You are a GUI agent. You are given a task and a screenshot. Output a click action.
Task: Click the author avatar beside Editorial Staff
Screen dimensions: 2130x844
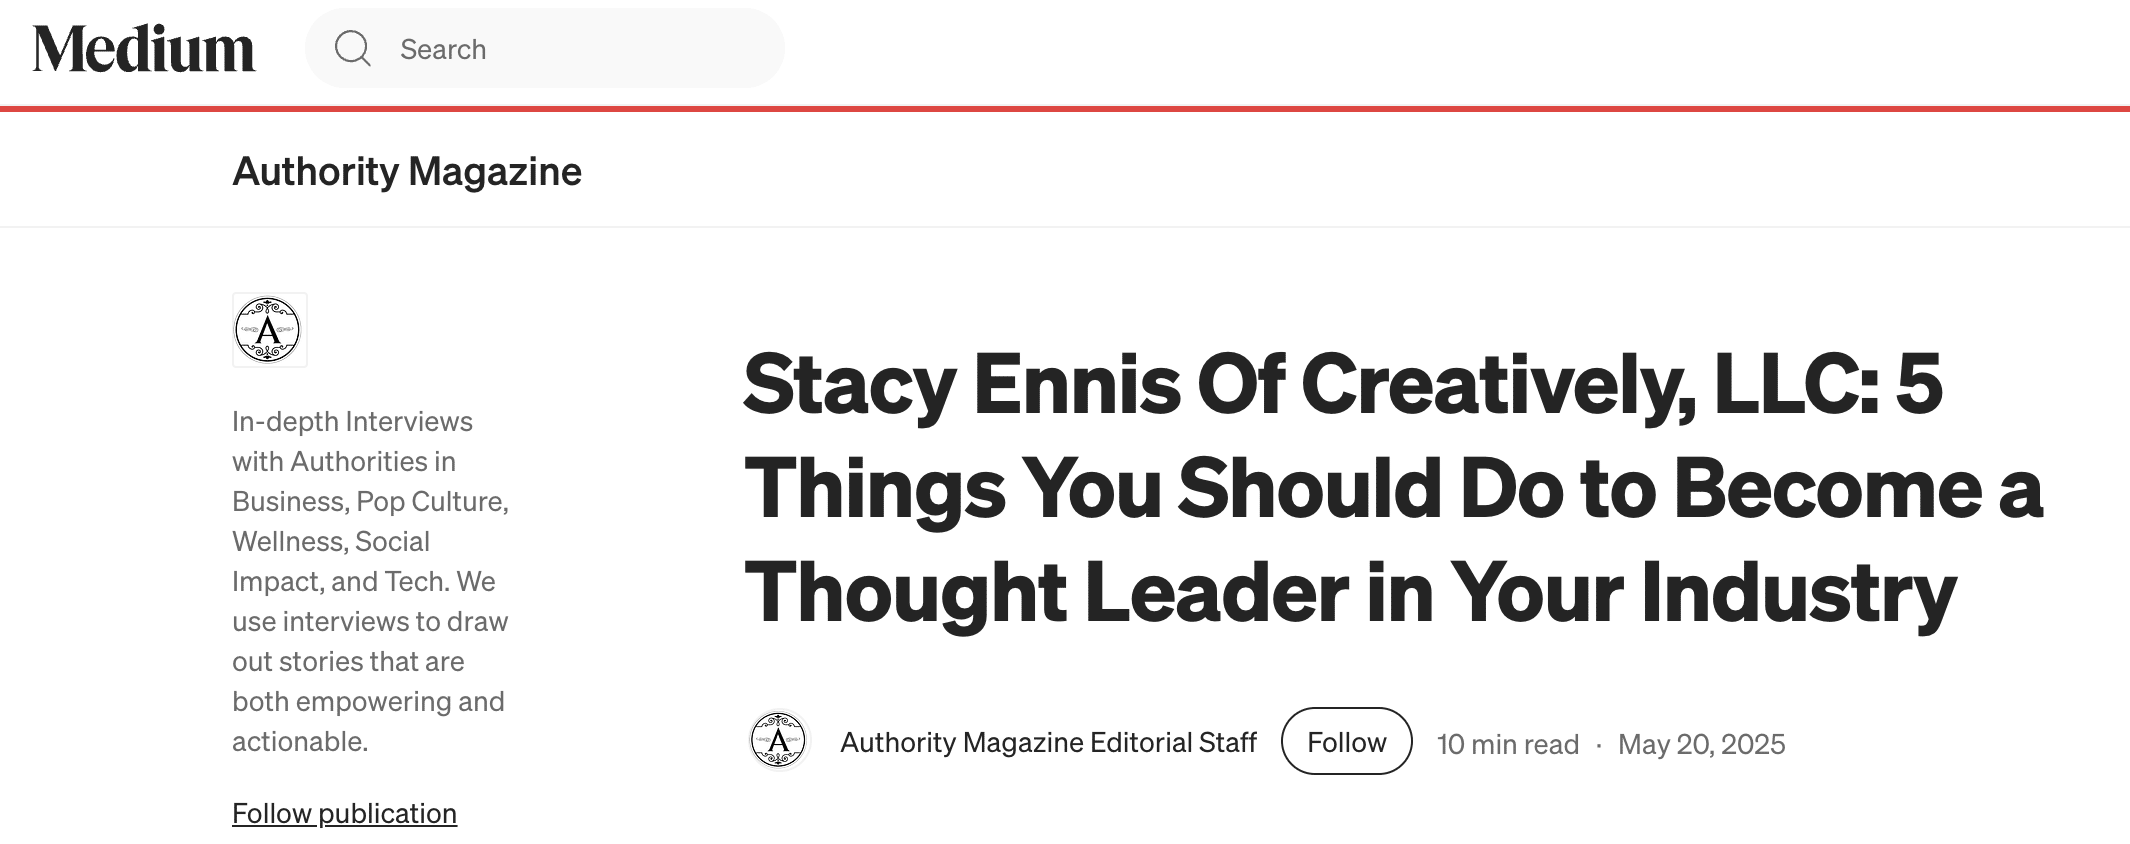pyautogui.click(x=778, y=741)
